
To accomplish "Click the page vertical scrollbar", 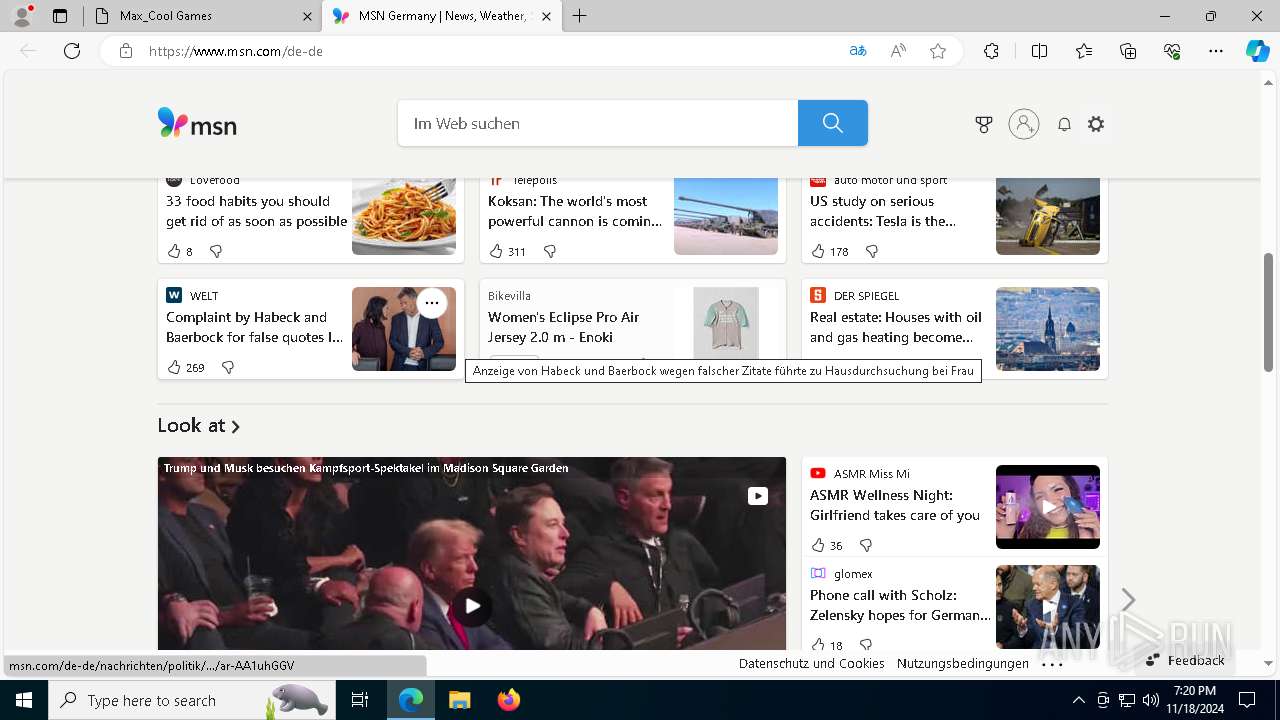I will [x=1269, y=311].
